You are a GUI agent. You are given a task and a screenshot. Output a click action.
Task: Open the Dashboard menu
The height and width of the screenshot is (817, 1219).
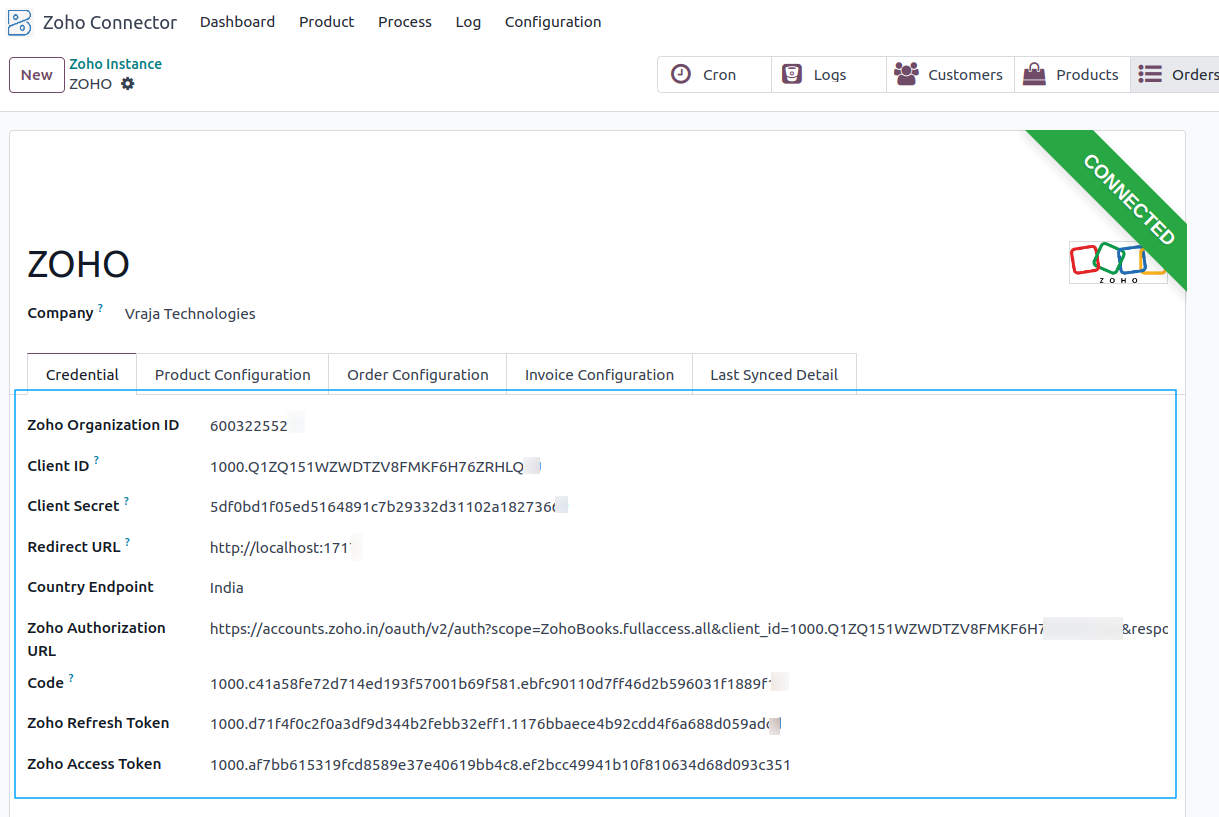coord(237,22)
